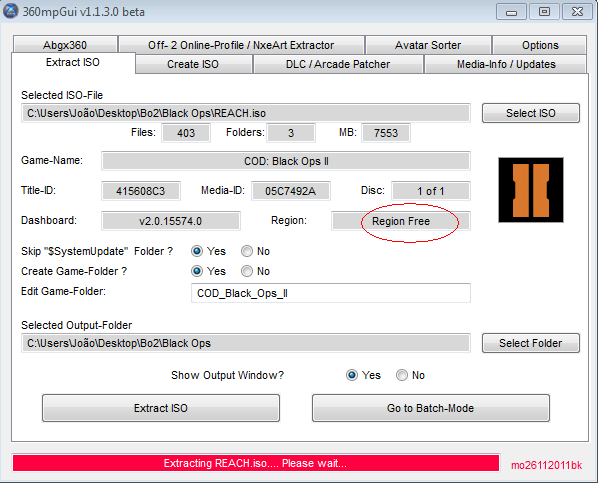Open the DLC / Arcade Patcher tab
The image size is (598, 483).
338,64
